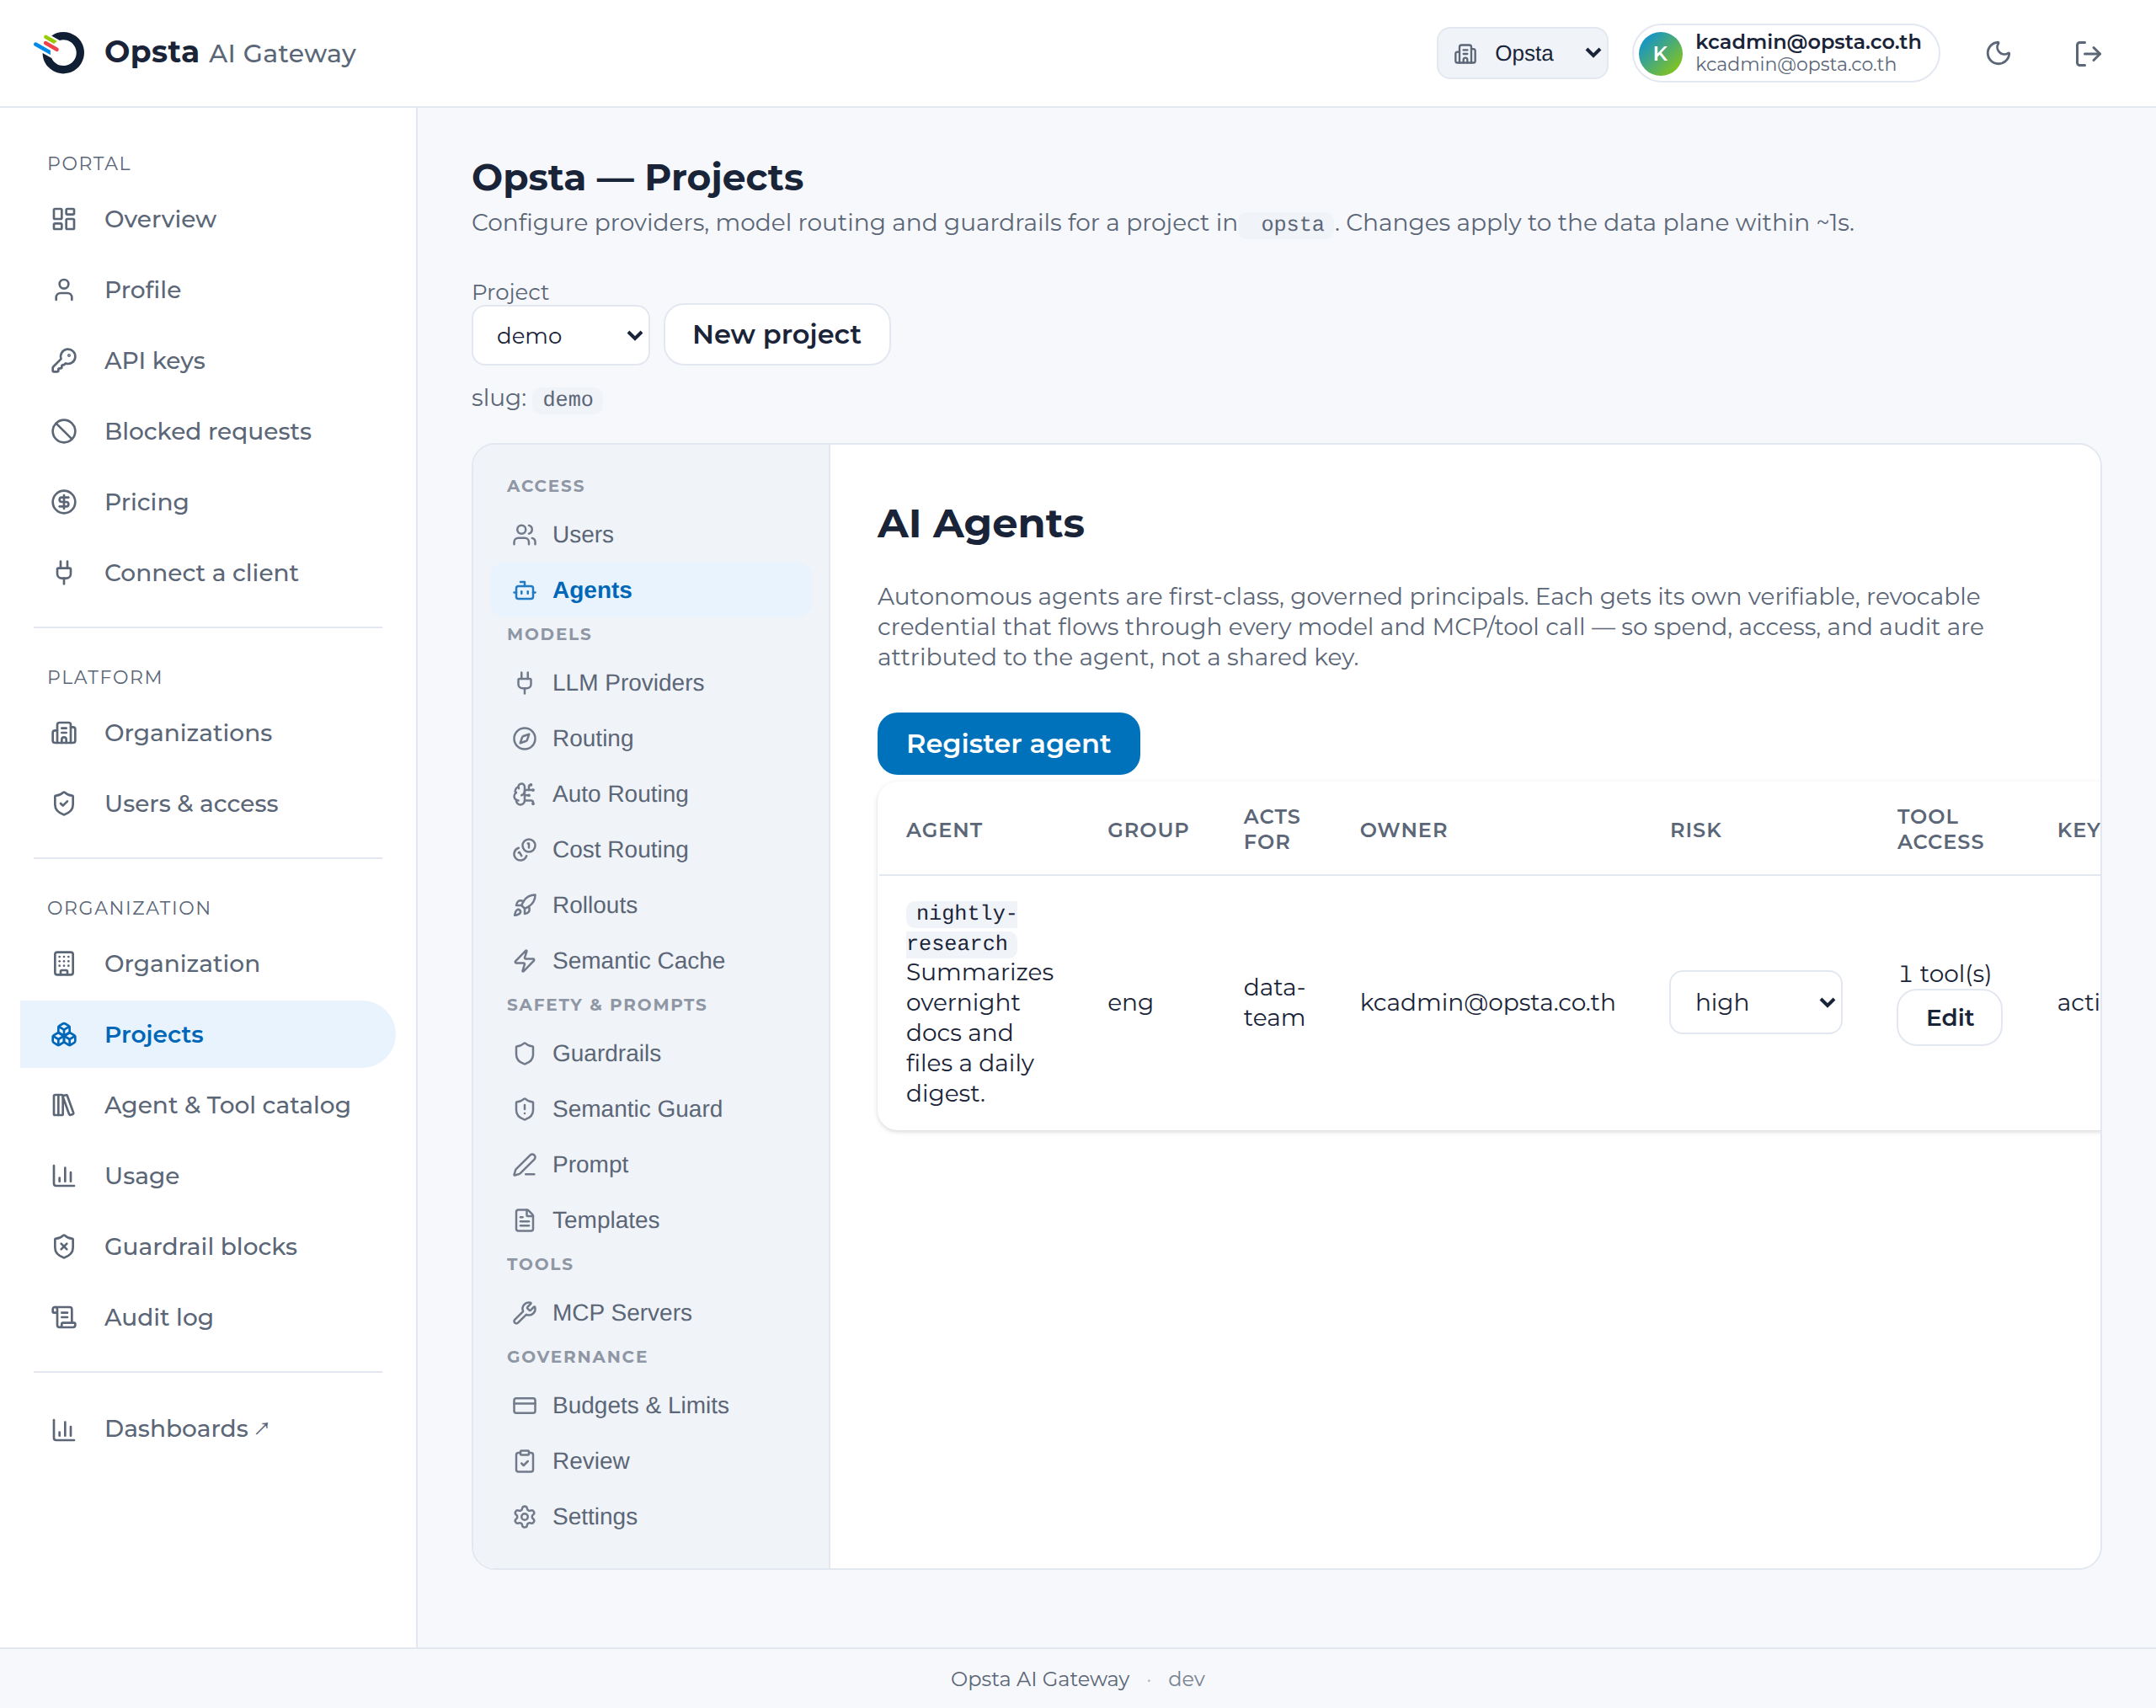Open the demo project dropdown
Screen dimensions: 2156x1708
pyautogui.click(x=560, y=335)
